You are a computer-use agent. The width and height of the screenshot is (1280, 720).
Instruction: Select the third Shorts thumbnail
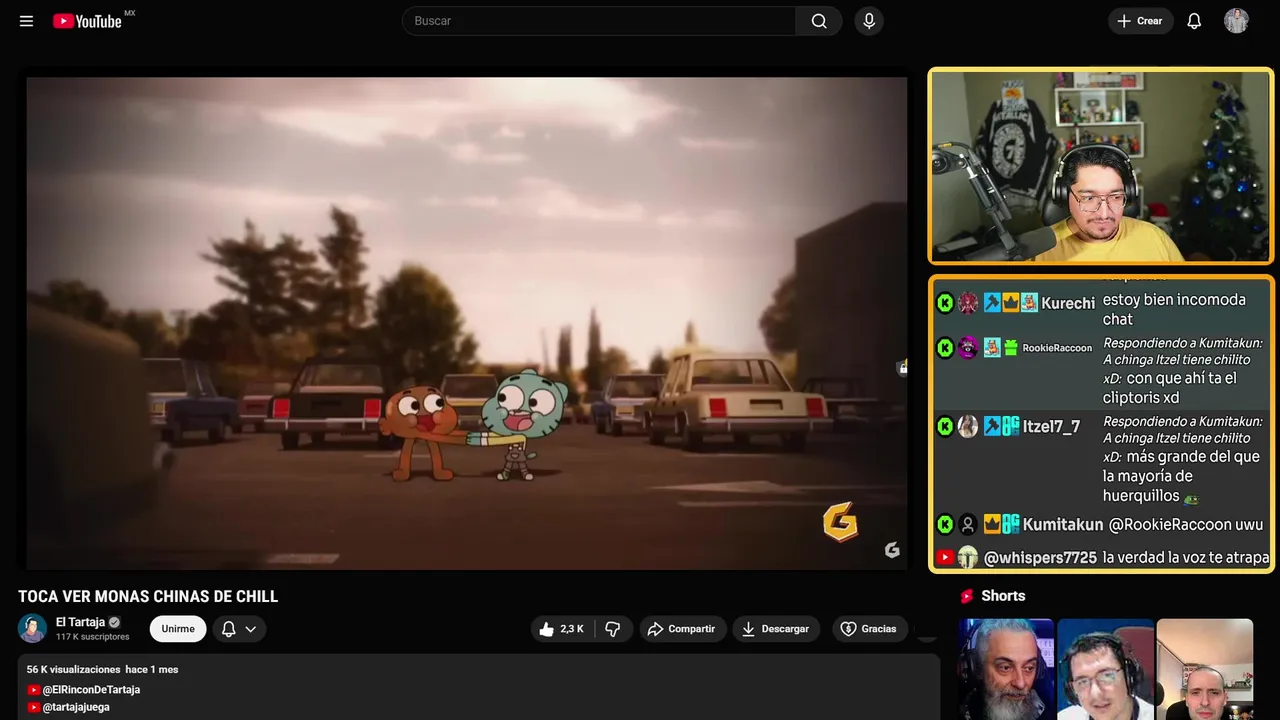[x=1204, y=669]
